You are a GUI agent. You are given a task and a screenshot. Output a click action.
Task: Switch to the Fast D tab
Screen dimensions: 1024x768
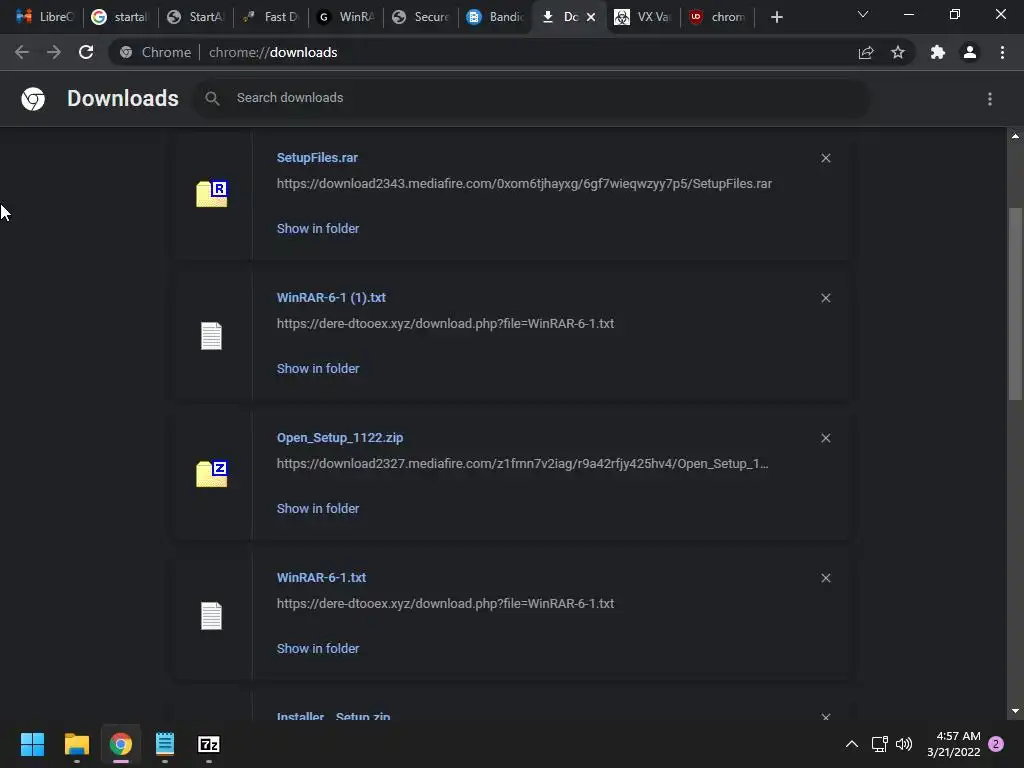coord(270,17)
